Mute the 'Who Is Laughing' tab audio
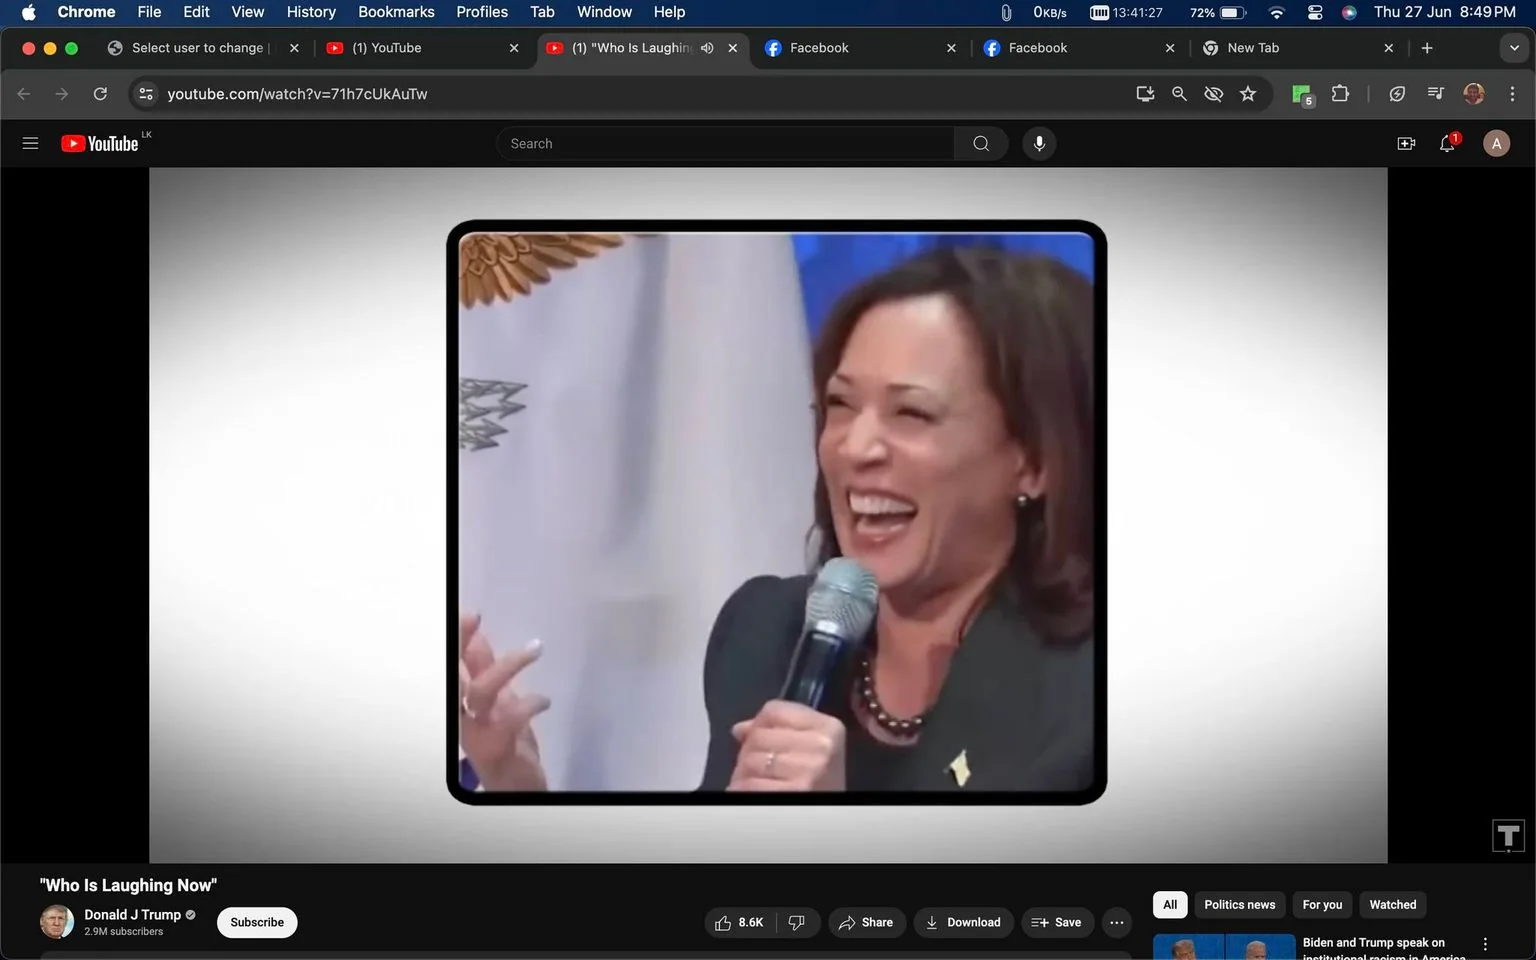1536x960 pixels. point(707,48)
